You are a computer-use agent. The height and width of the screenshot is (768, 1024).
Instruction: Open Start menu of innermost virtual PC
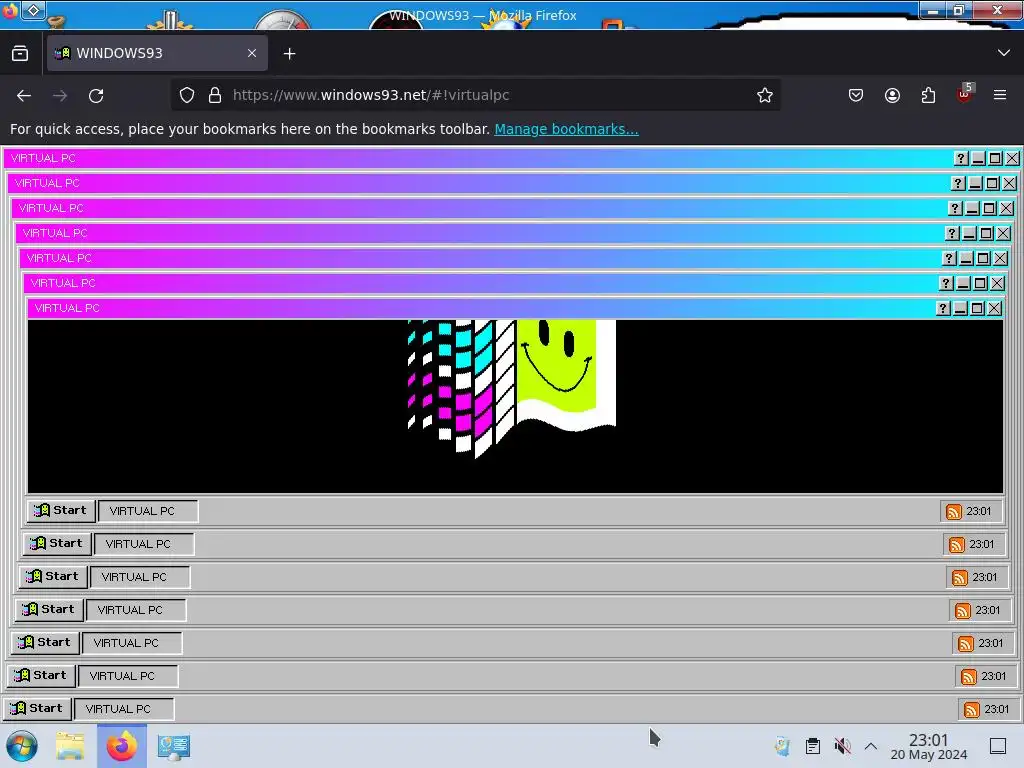pos(61,511)
